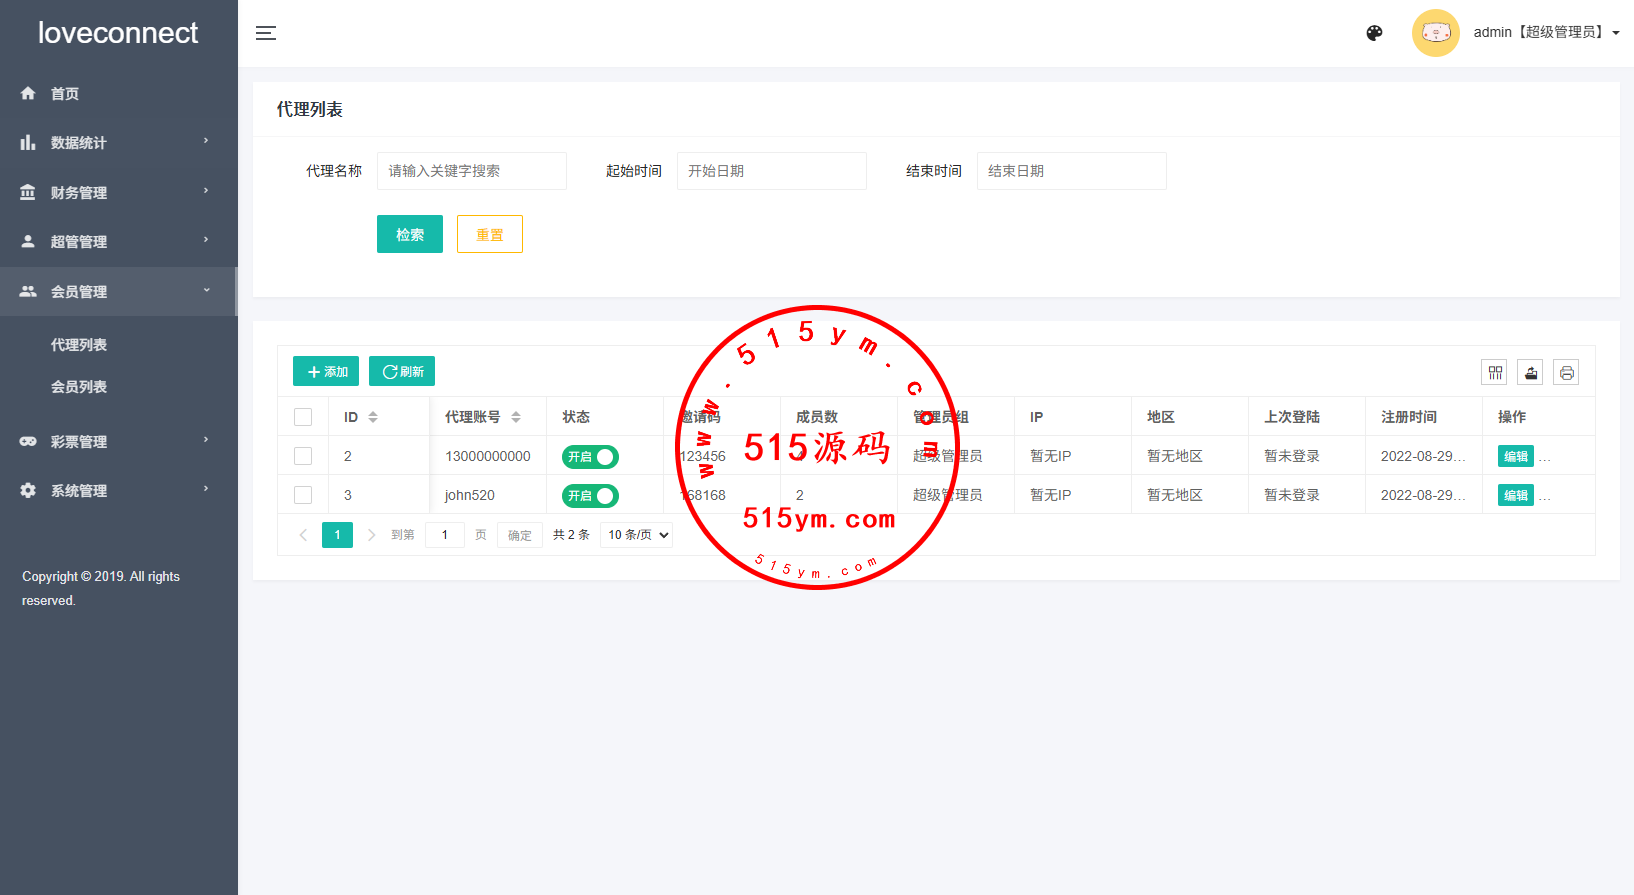Print table using the printer icon
The image size is (1634, 895).
(x=1566, y=373)
